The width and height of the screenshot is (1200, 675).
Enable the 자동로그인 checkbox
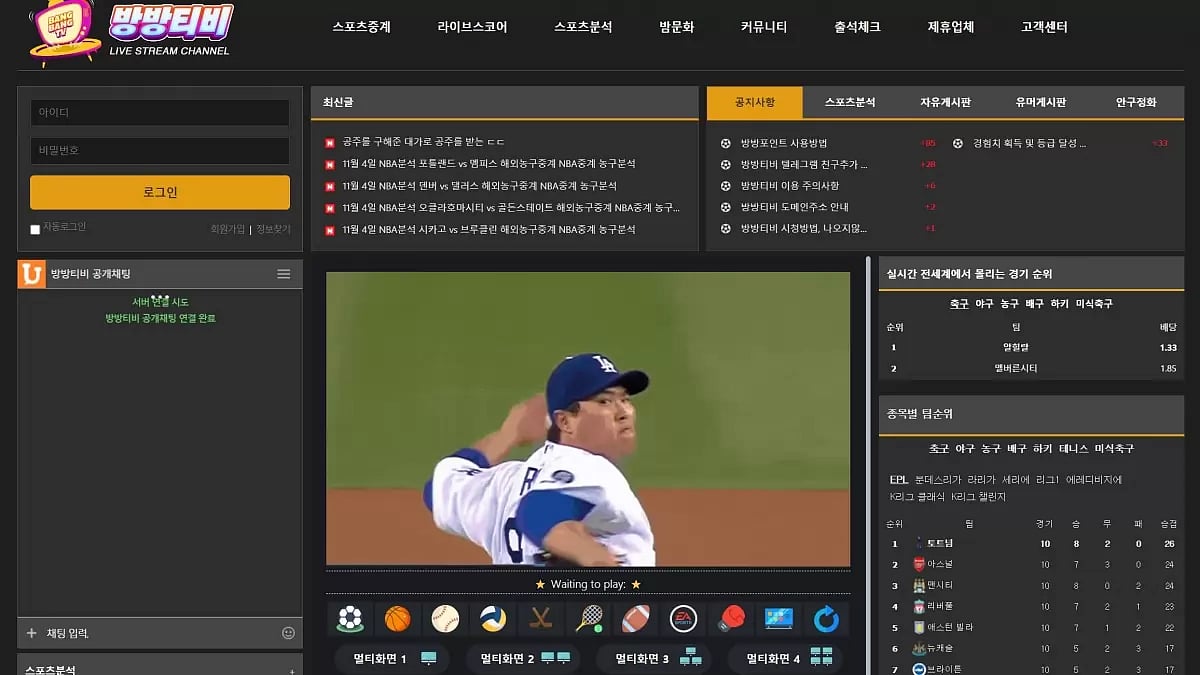(35, 230)
